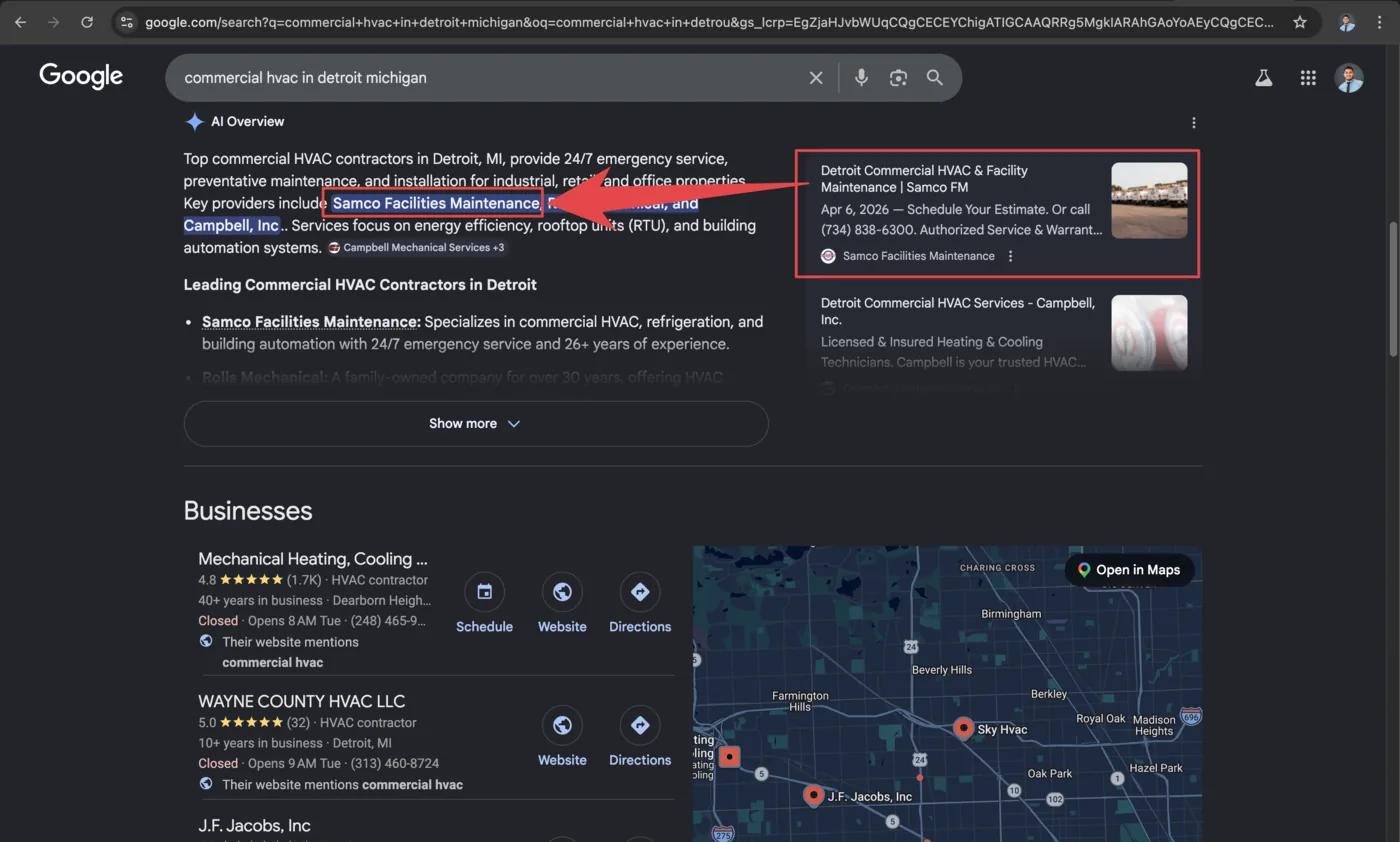Viewport: 1400px width, 842px height.
Task: Click underlined Samco Facilities Maintenance in bullet list
Action: [310, 322]
